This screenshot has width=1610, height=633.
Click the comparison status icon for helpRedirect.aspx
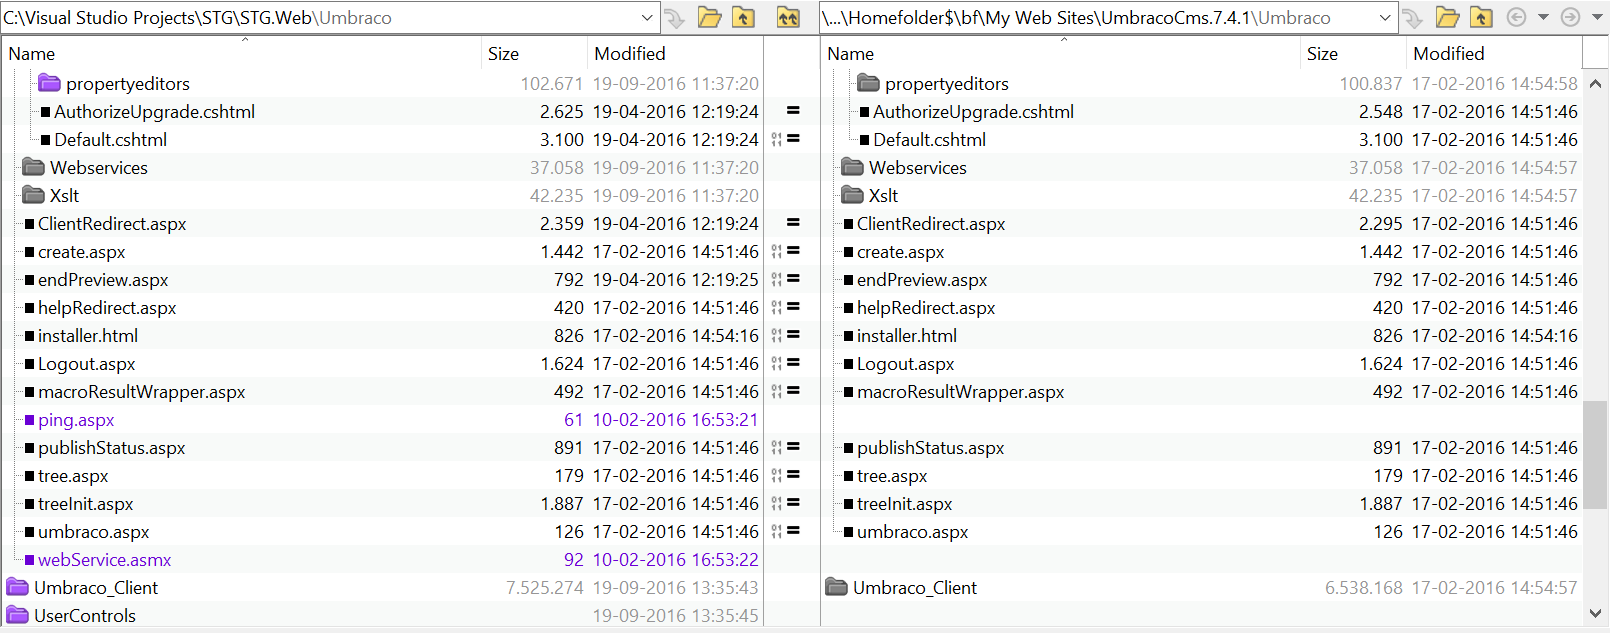pos(786,307)
